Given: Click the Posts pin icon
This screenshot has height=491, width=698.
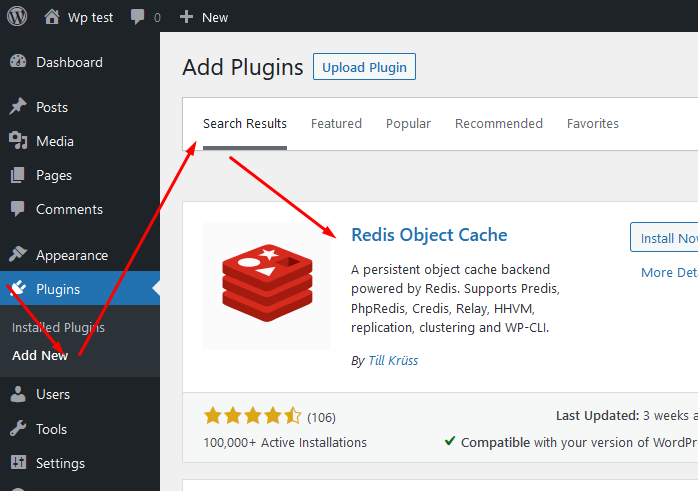Looking at the screenshot, I should pyautogui.click(x=18, y=107).
